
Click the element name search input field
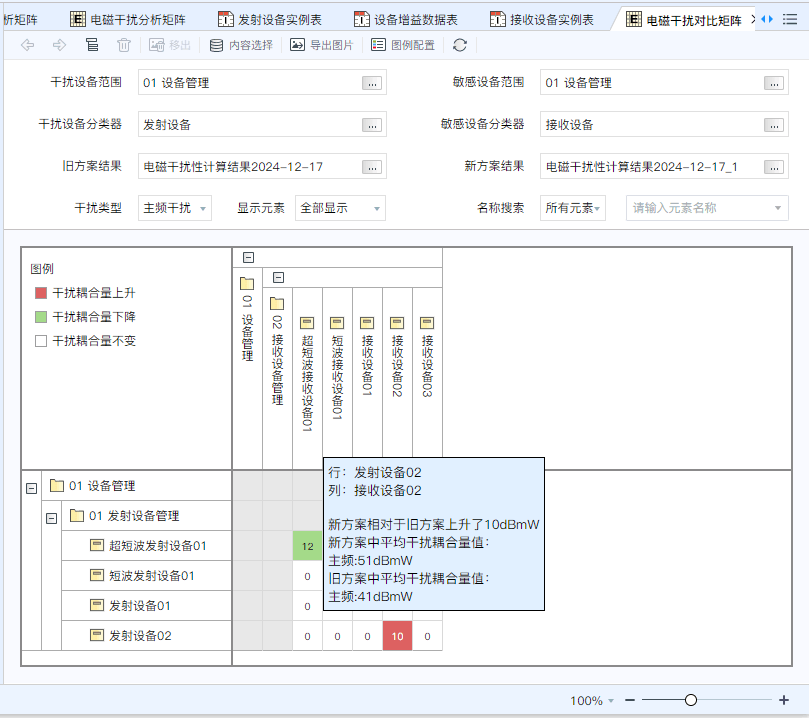(707, 208)
